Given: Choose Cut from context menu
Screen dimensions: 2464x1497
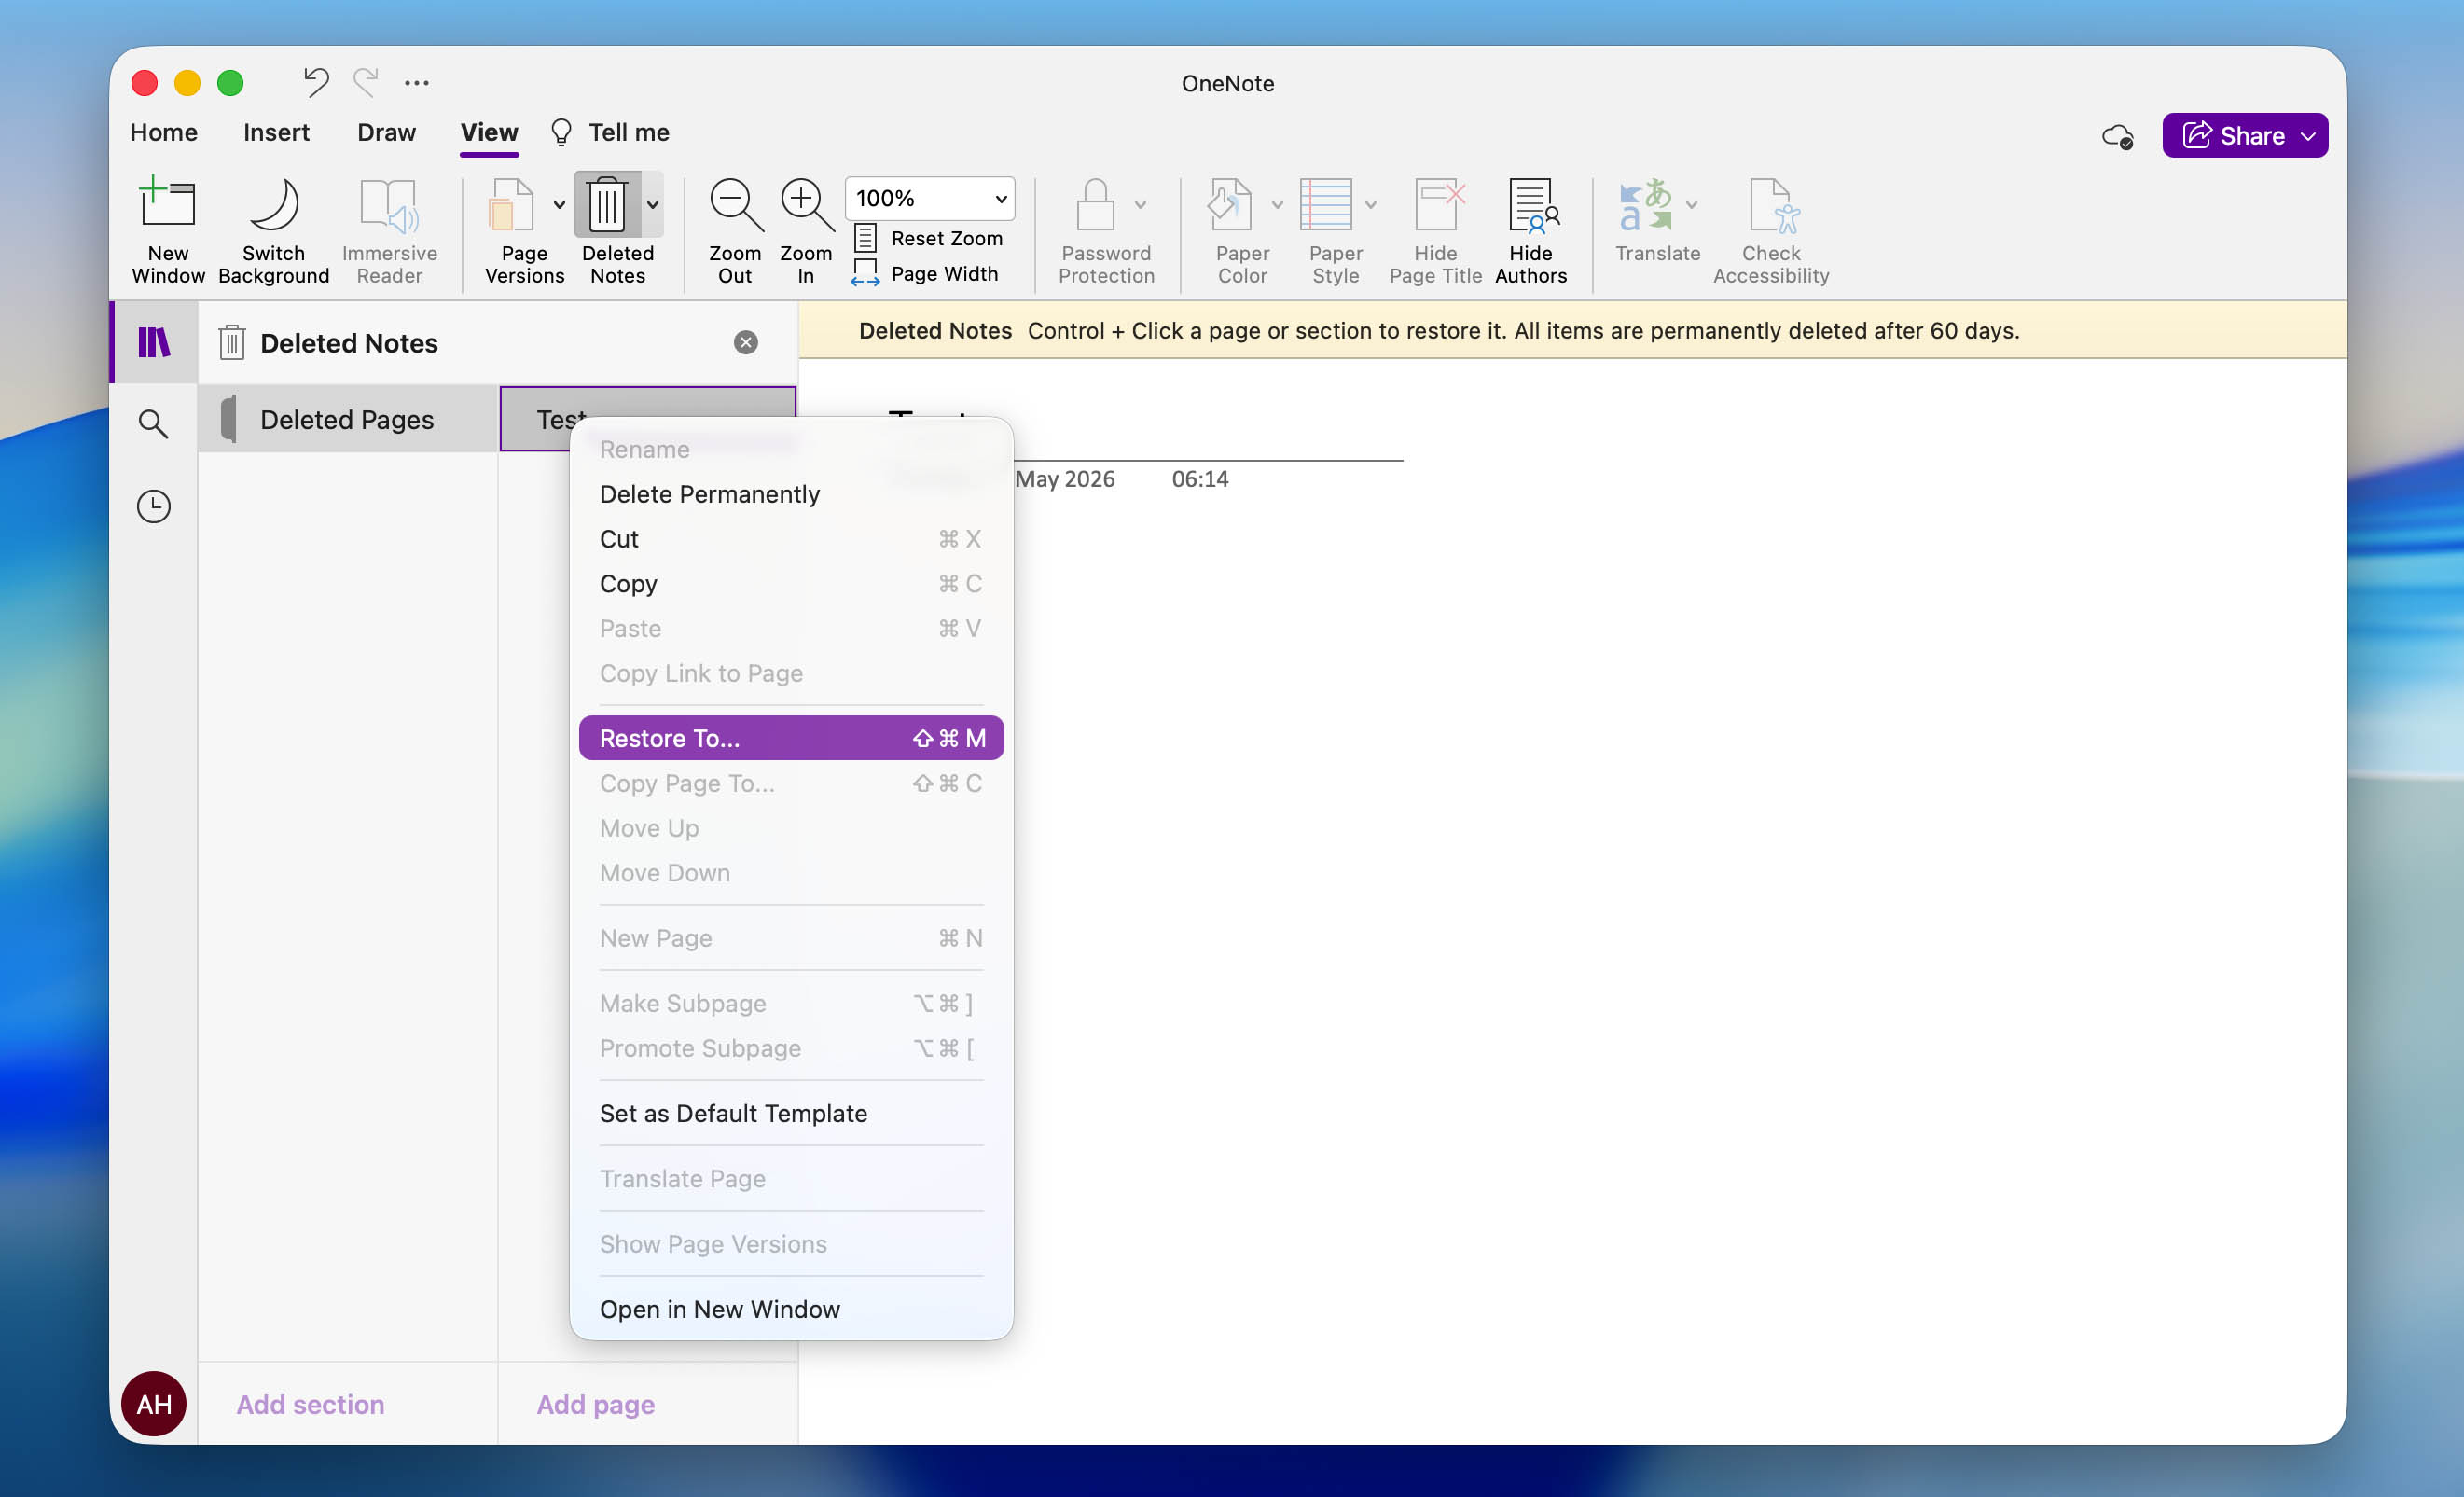Looking at the screenshot, I should (x=791, y=539).
